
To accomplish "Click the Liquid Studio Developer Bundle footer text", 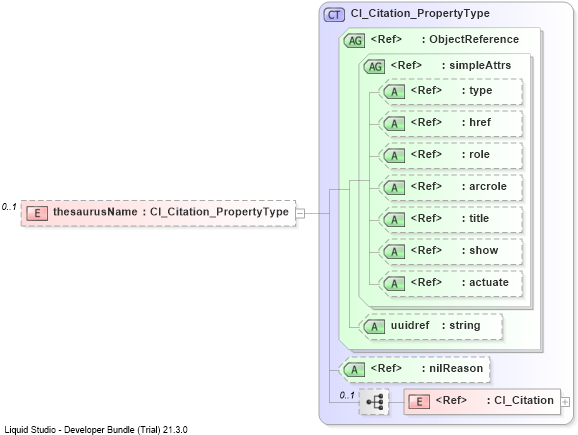I will coord(96,430).
